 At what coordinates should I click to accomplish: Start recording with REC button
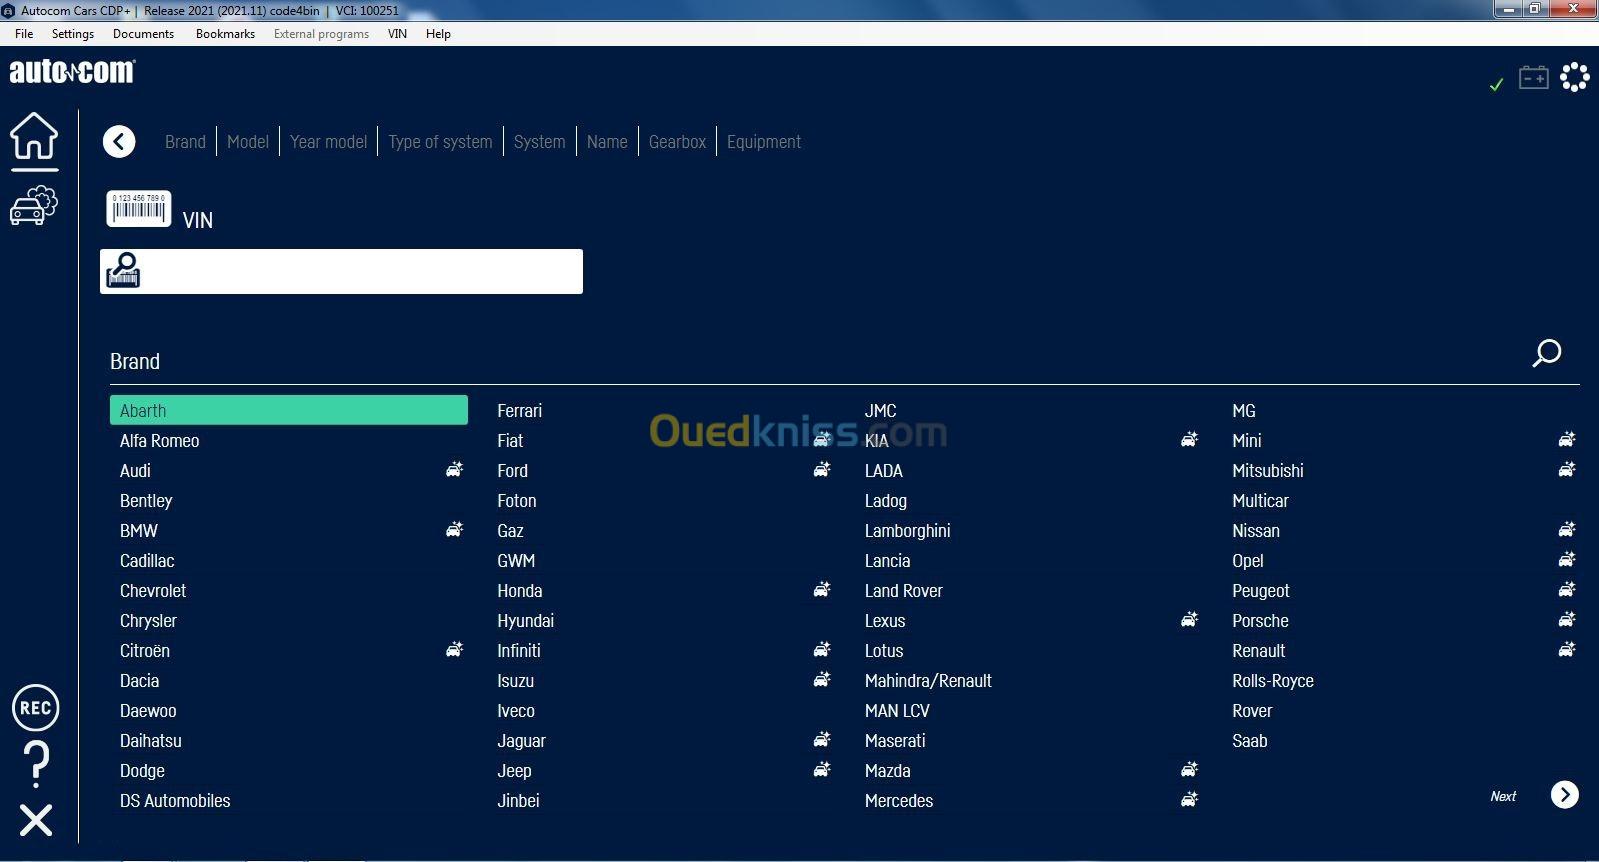click(35, 708)
